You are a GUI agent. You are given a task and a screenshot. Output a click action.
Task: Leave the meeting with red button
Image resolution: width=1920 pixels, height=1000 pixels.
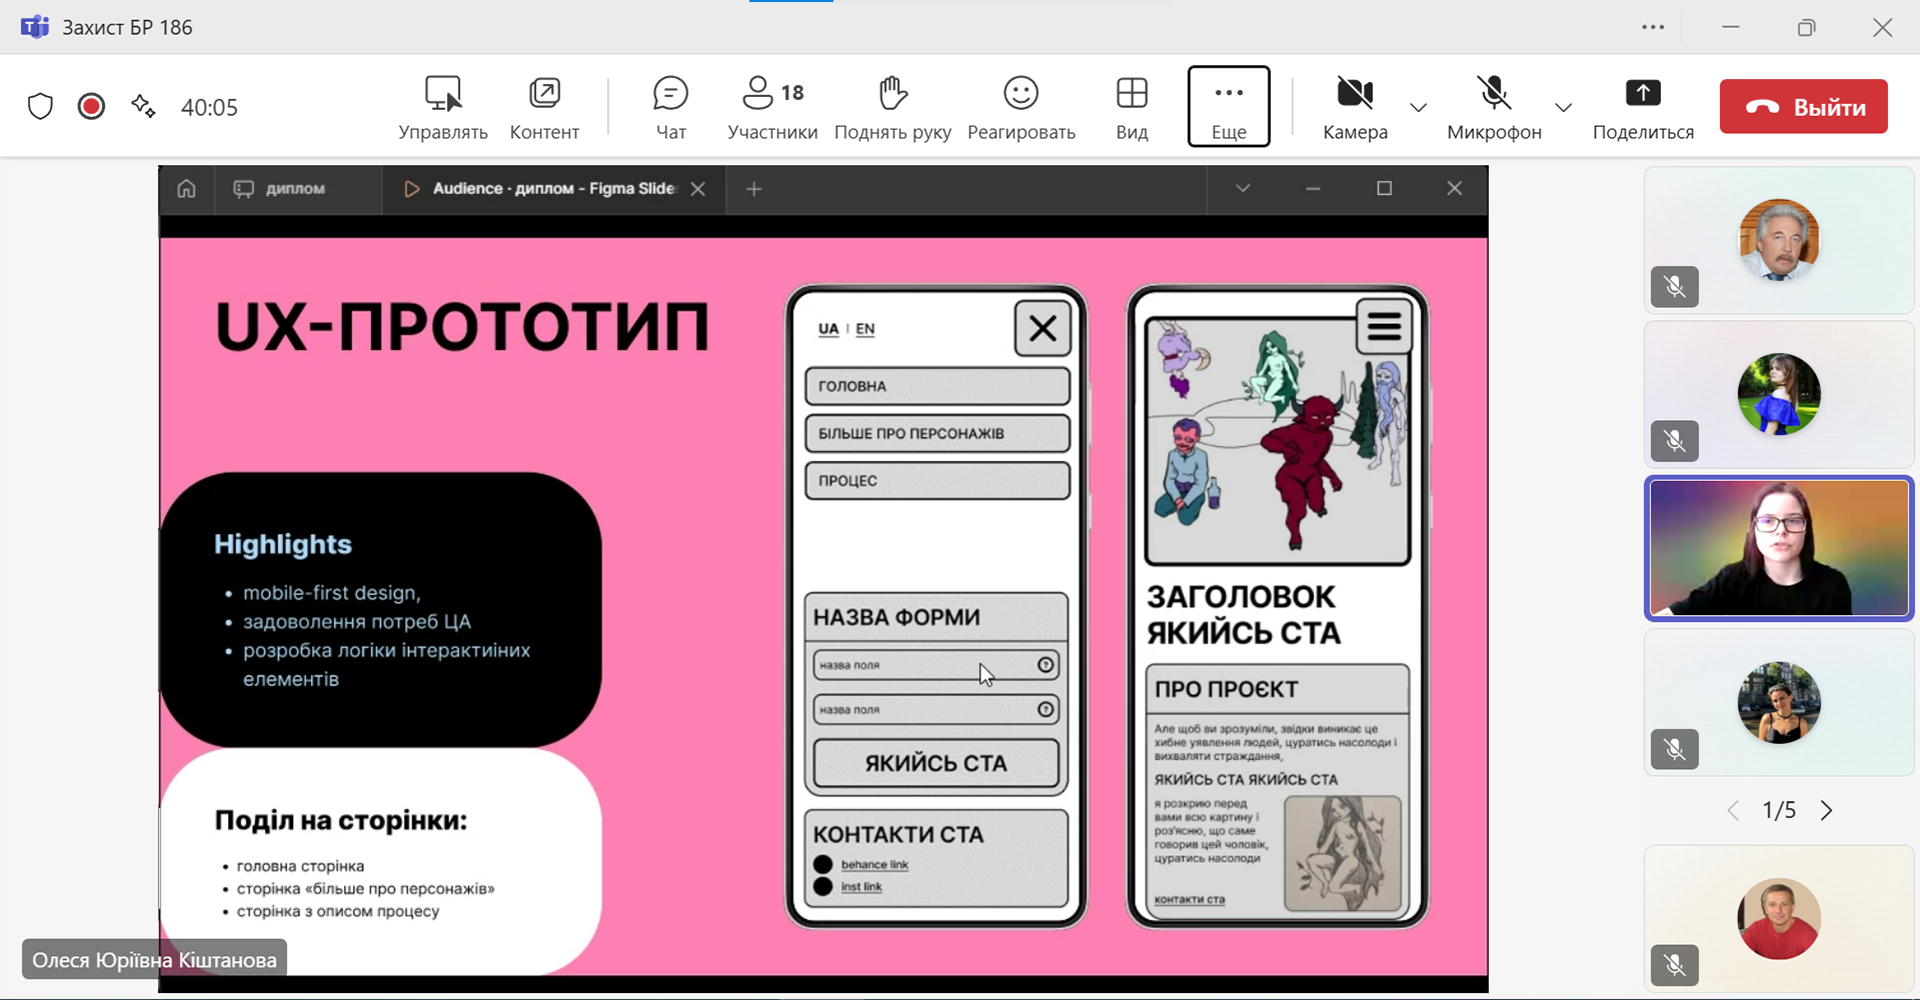pos(1803,107)
